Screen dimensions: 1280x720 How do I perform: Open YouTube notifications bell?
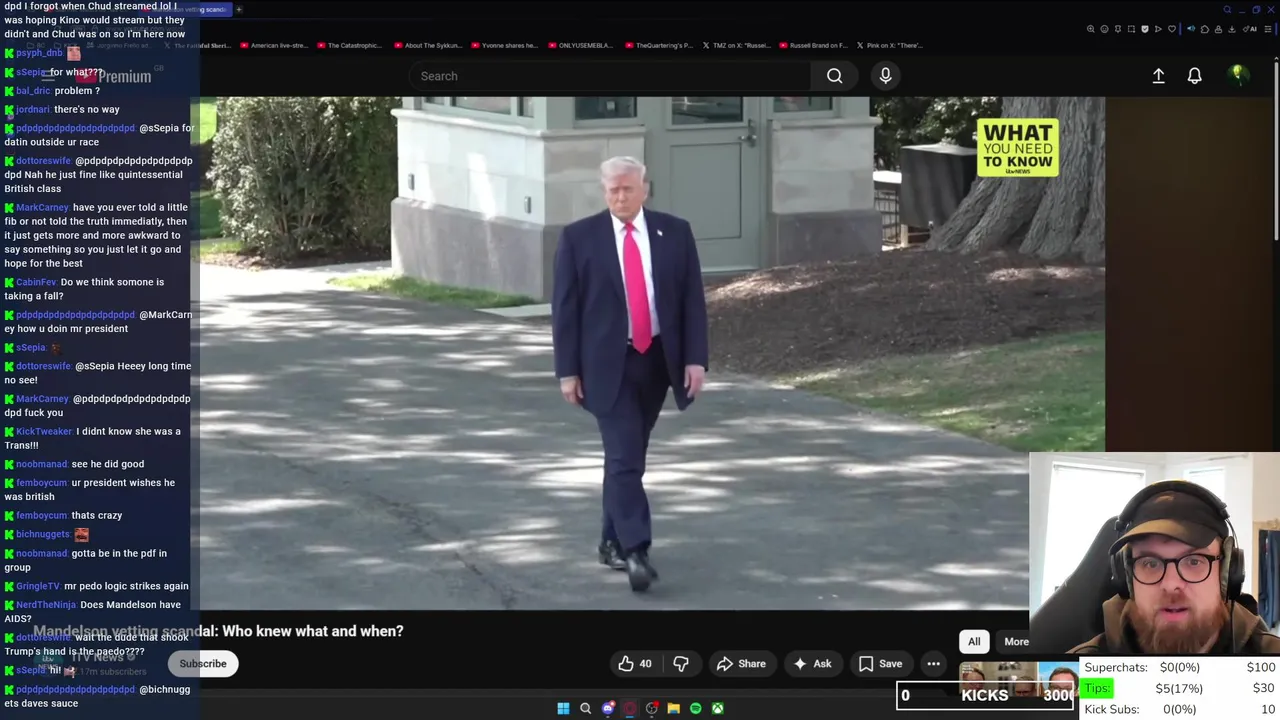1194,76
